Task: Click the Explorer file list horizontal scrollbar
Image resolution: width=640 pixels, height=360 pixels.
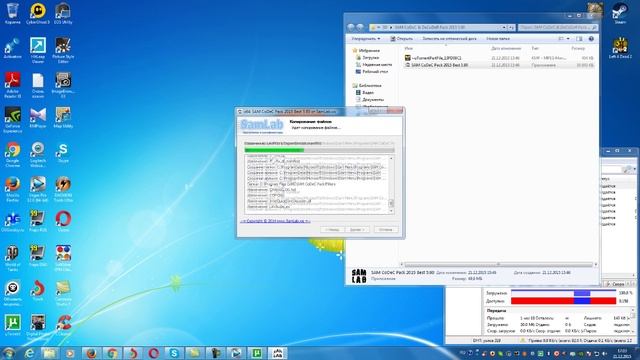Action: coord(498,264)
